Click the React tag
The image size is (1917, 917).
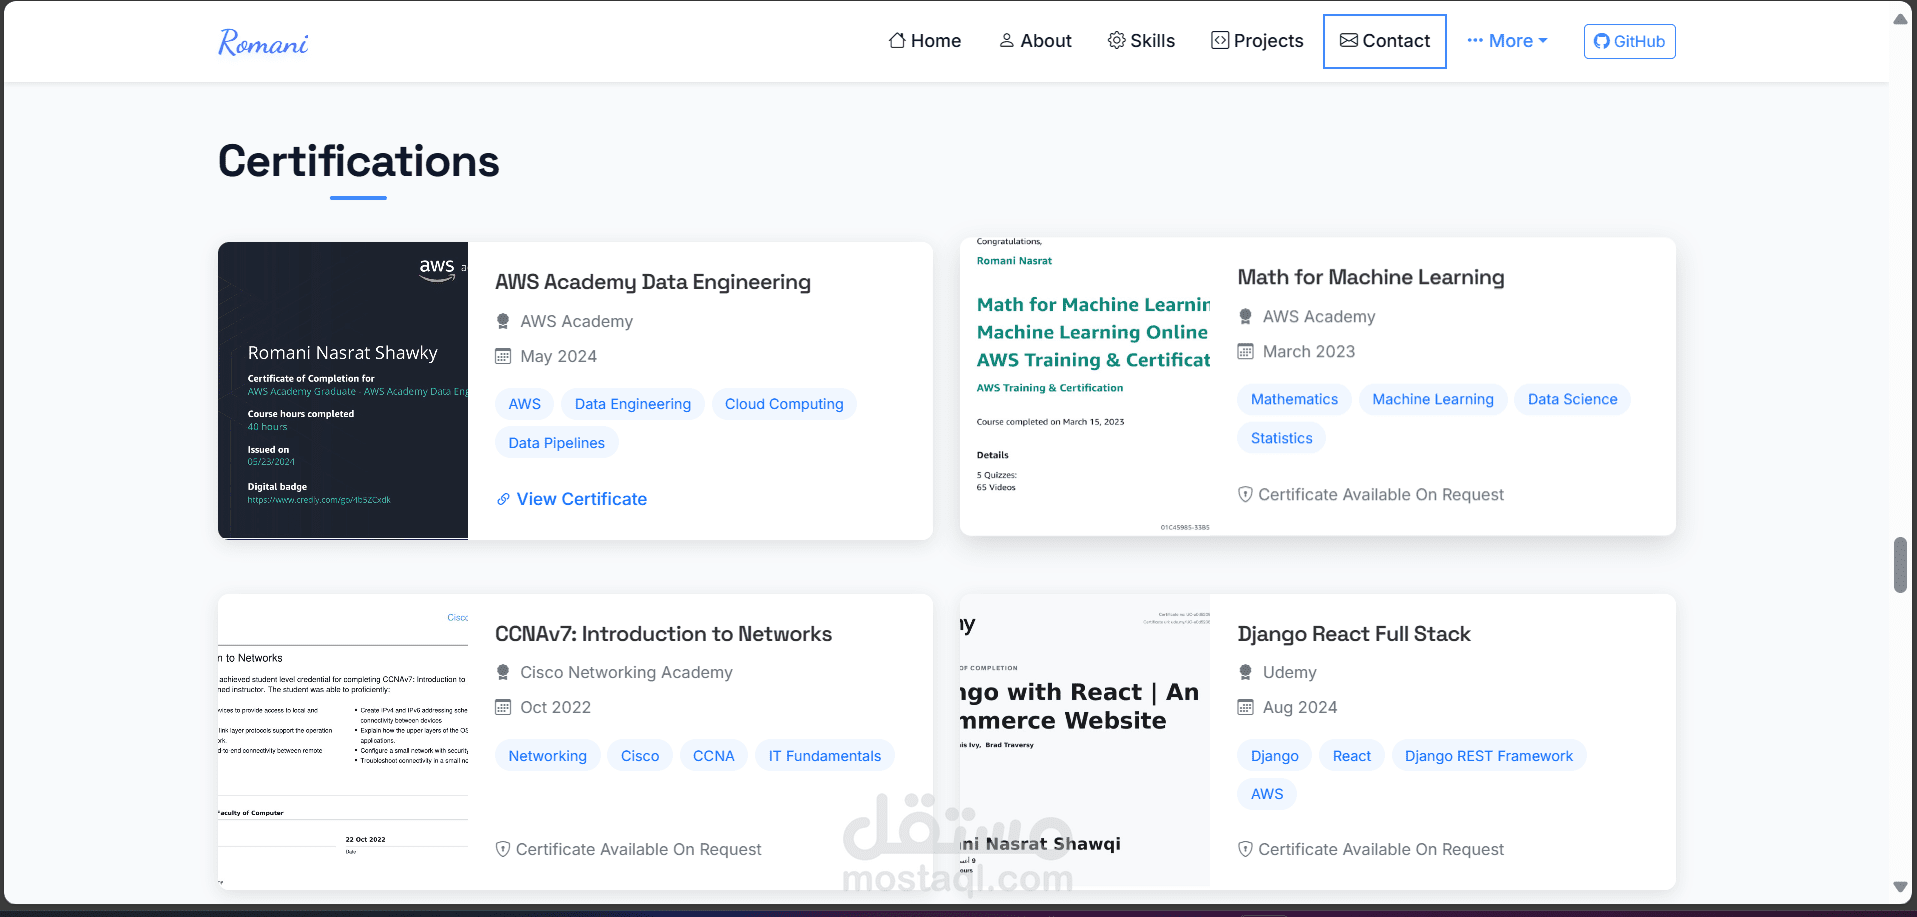[1352, 756]
